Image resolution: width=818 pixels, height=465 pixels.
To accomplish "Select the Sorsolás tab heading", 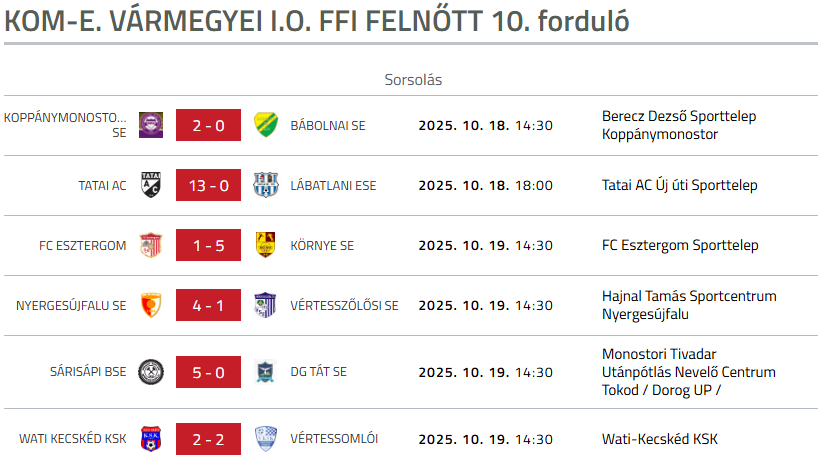I will coord(413,79).
